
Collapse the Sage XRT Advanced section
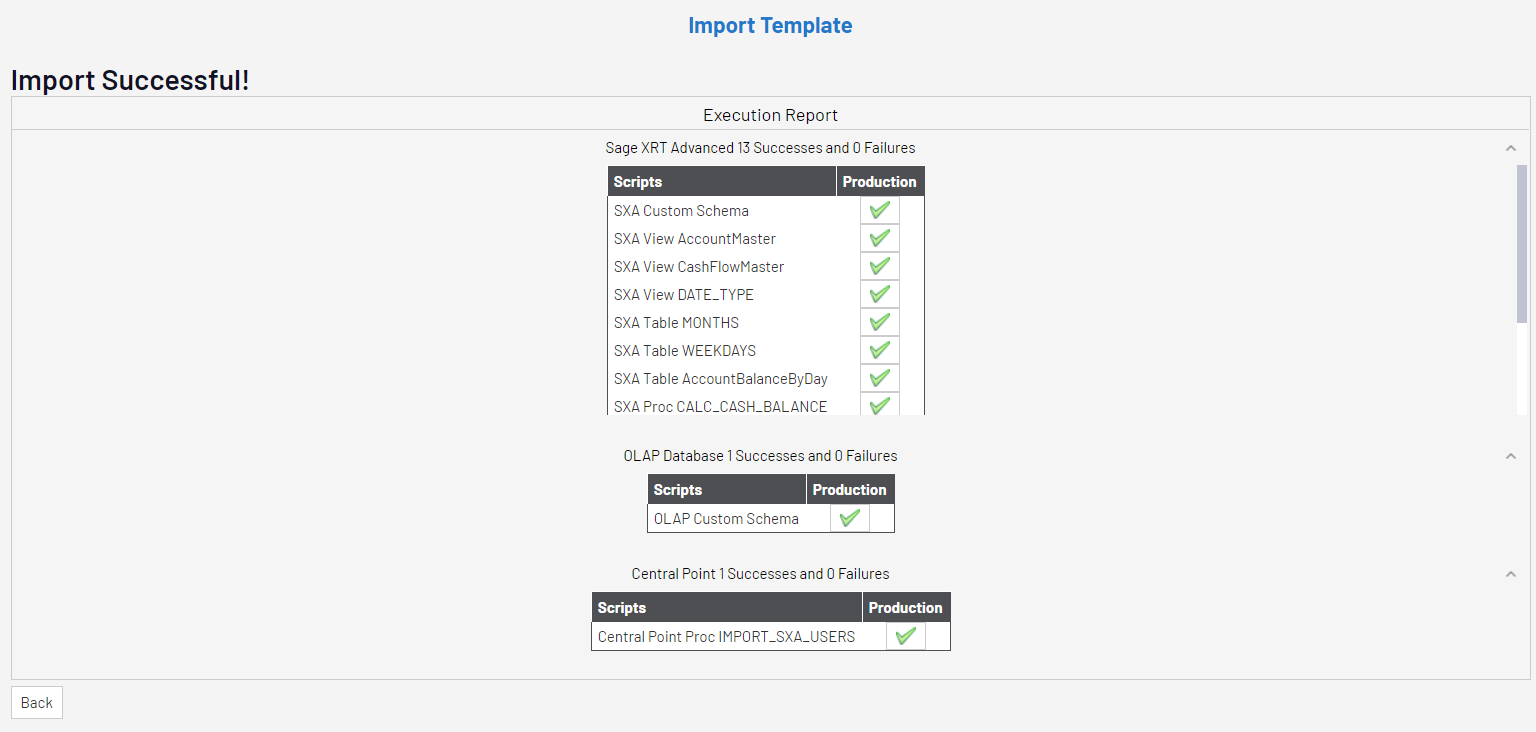coord(1511,148)
